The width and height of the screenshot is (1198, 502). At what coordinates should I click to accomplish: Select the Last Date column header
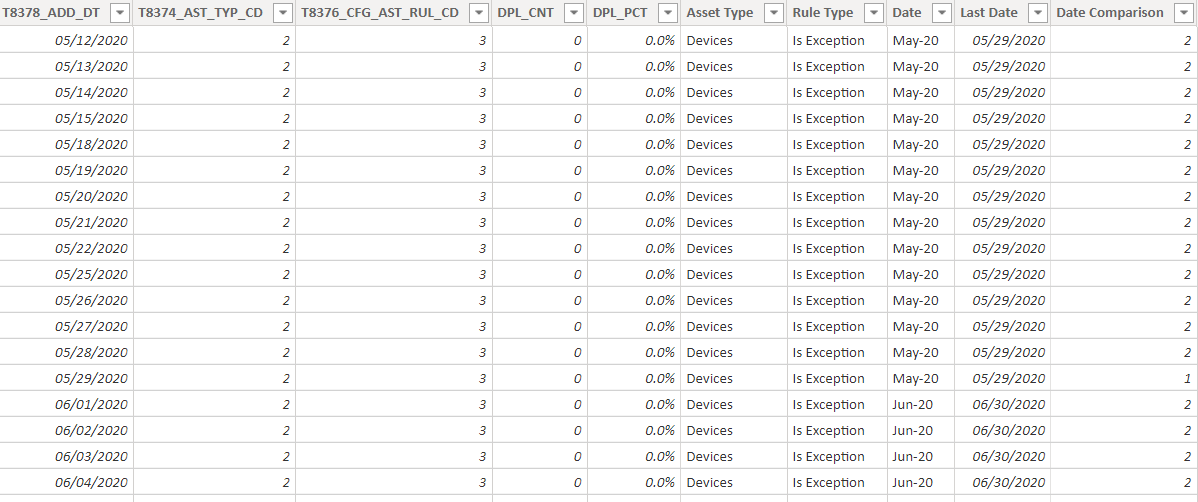click(989, 13)
